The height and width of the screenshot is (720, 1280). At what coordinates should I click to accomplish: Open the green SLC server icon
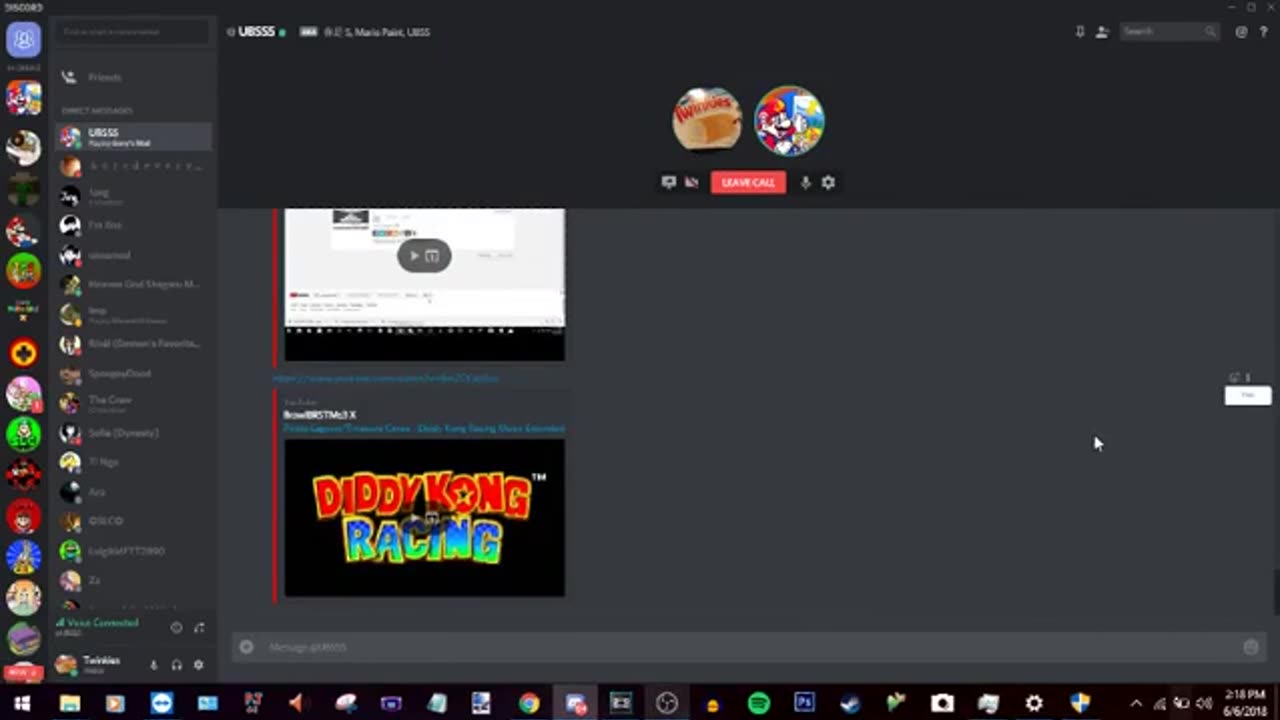[x=23, y=434]
